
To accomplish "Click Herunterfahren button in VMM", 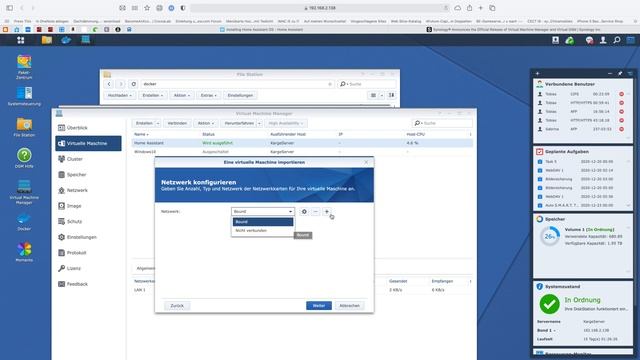I will 239,123.
